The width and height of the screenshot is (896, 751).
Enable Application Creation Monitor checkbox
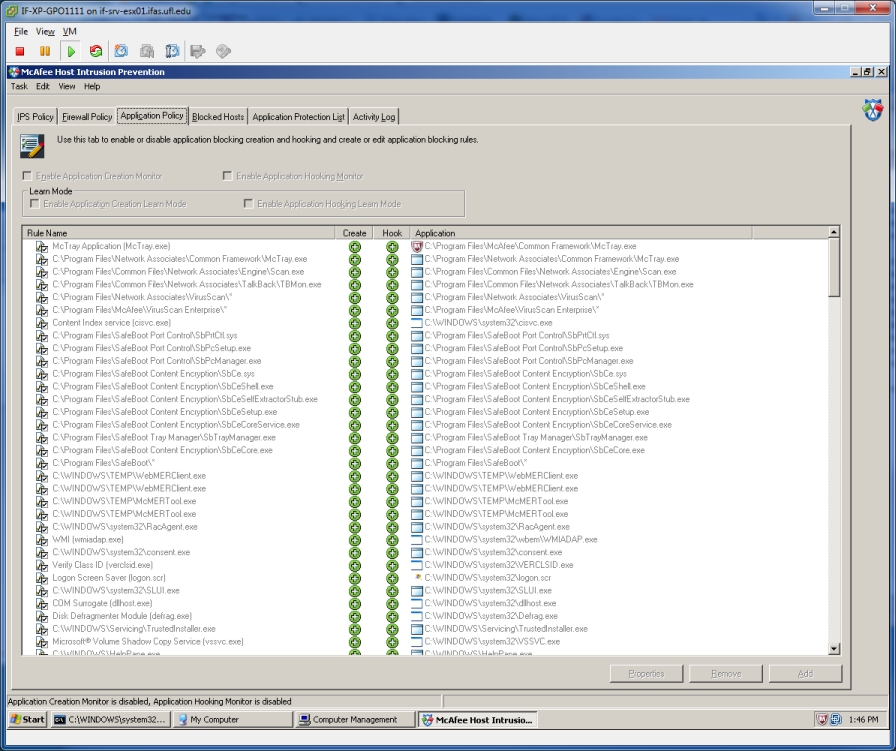[27, 176]
